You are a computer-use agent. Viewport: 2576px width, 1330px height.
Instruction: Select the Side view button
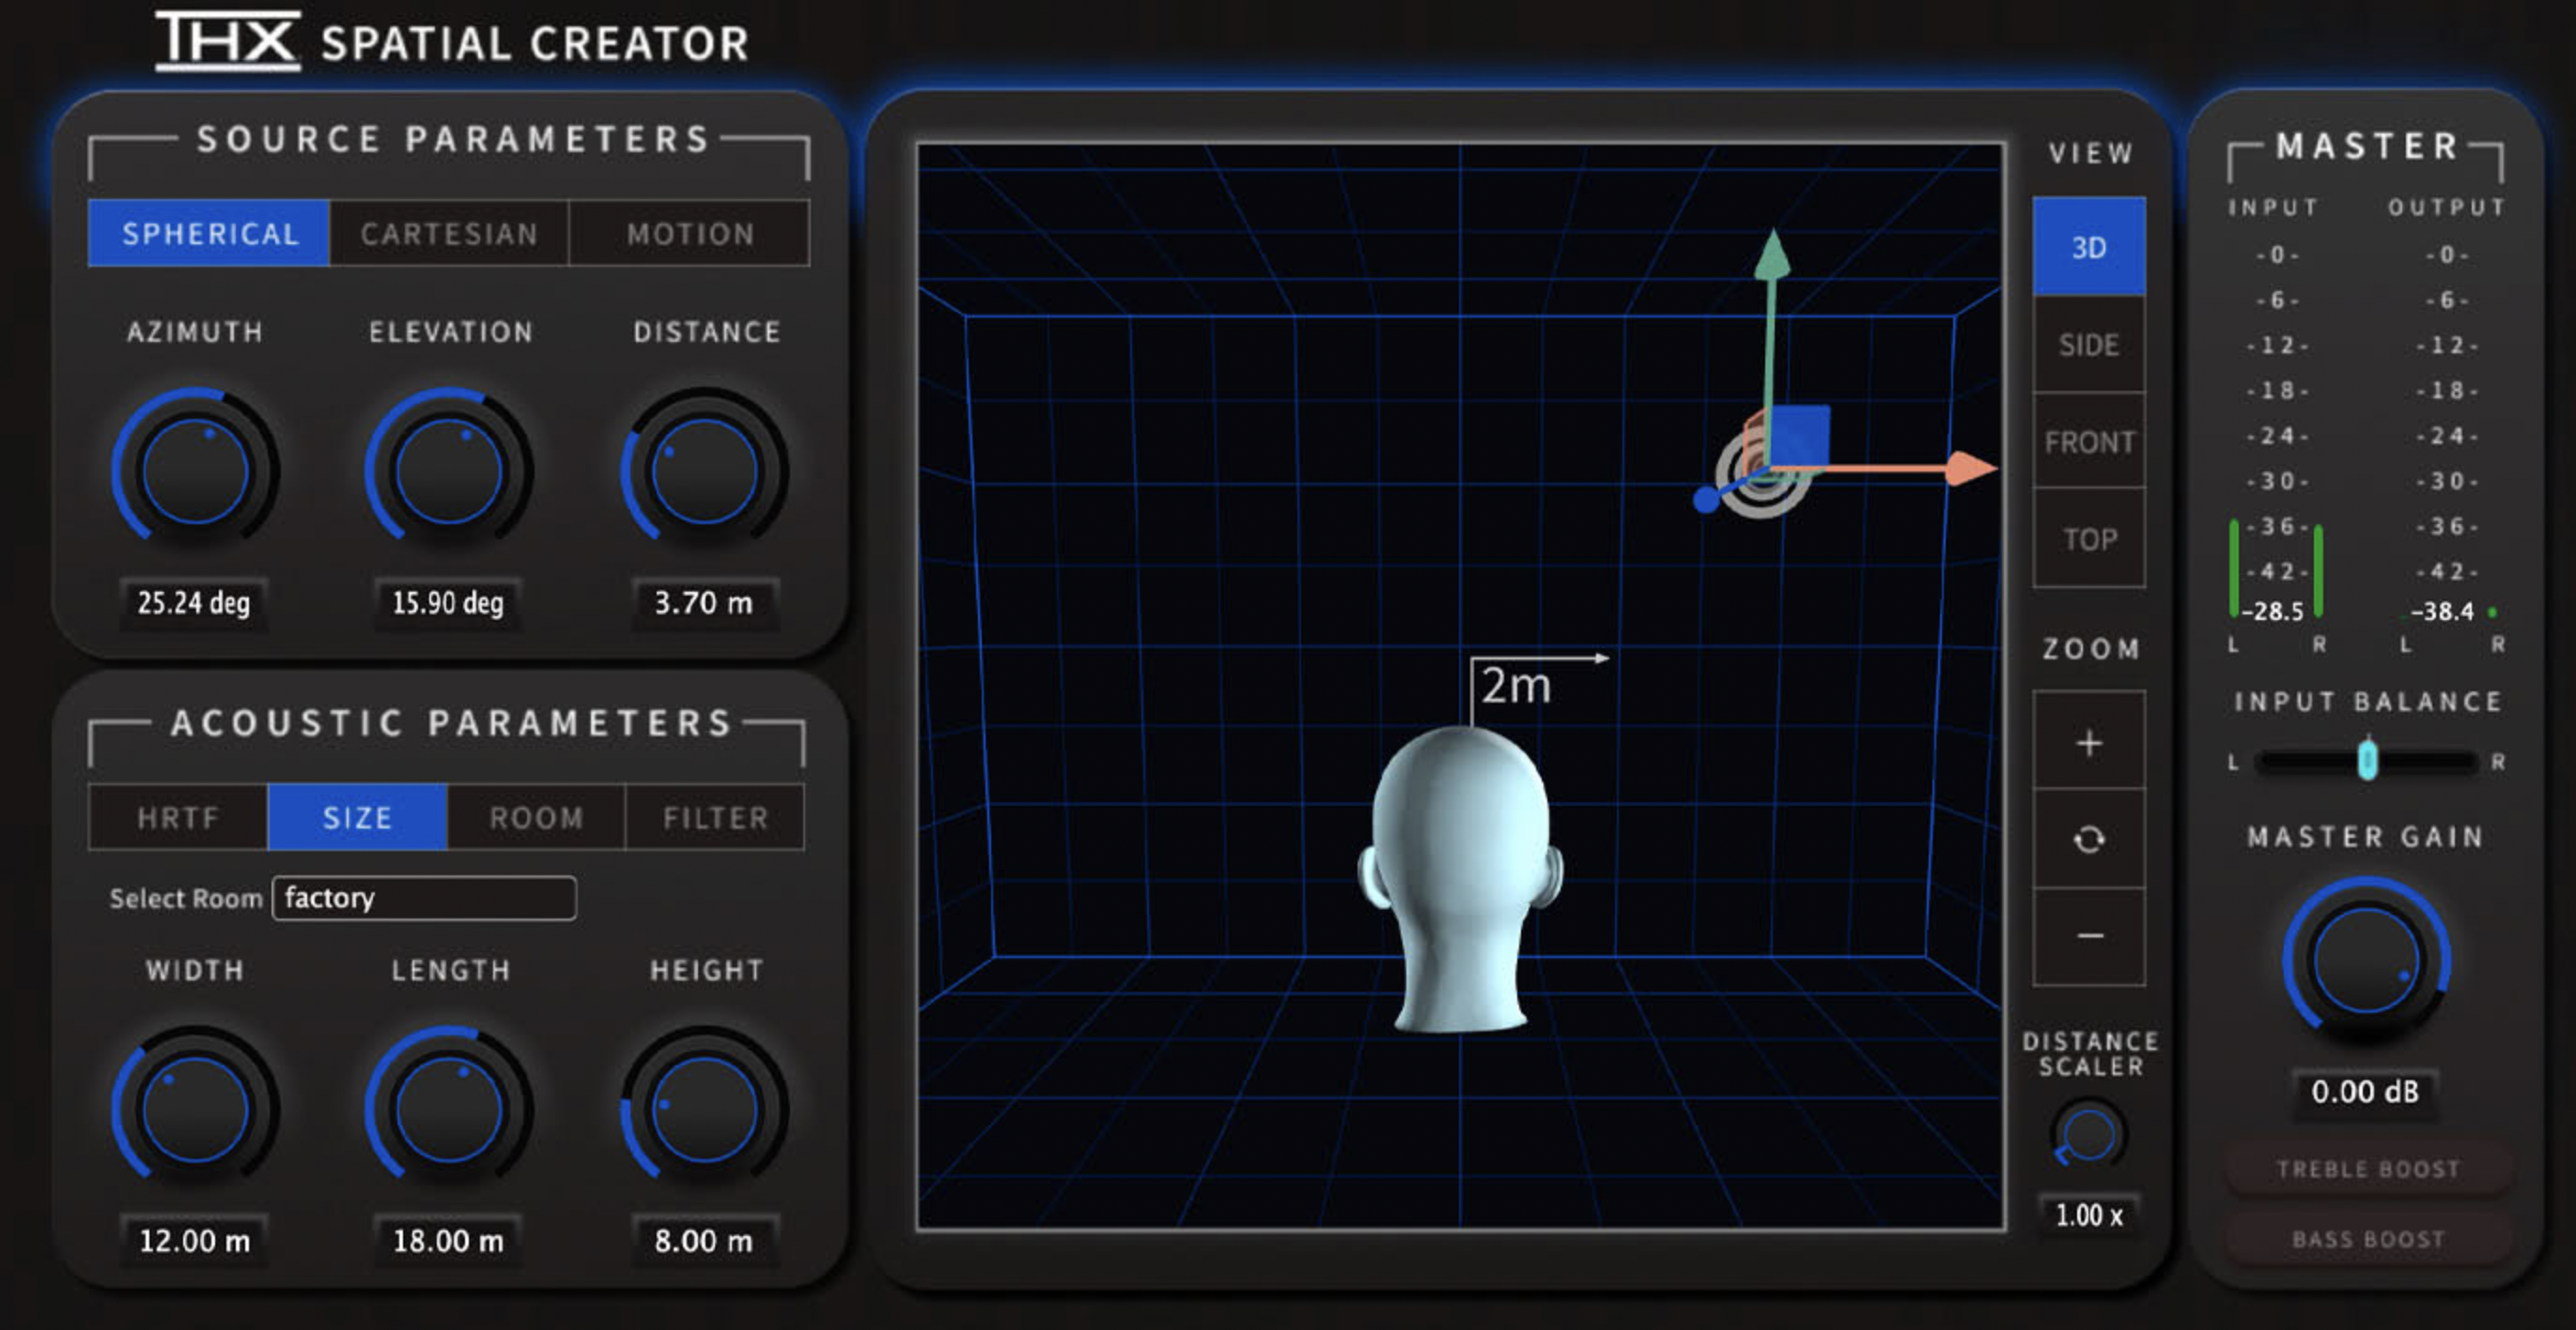click(x=2088, y=344)
